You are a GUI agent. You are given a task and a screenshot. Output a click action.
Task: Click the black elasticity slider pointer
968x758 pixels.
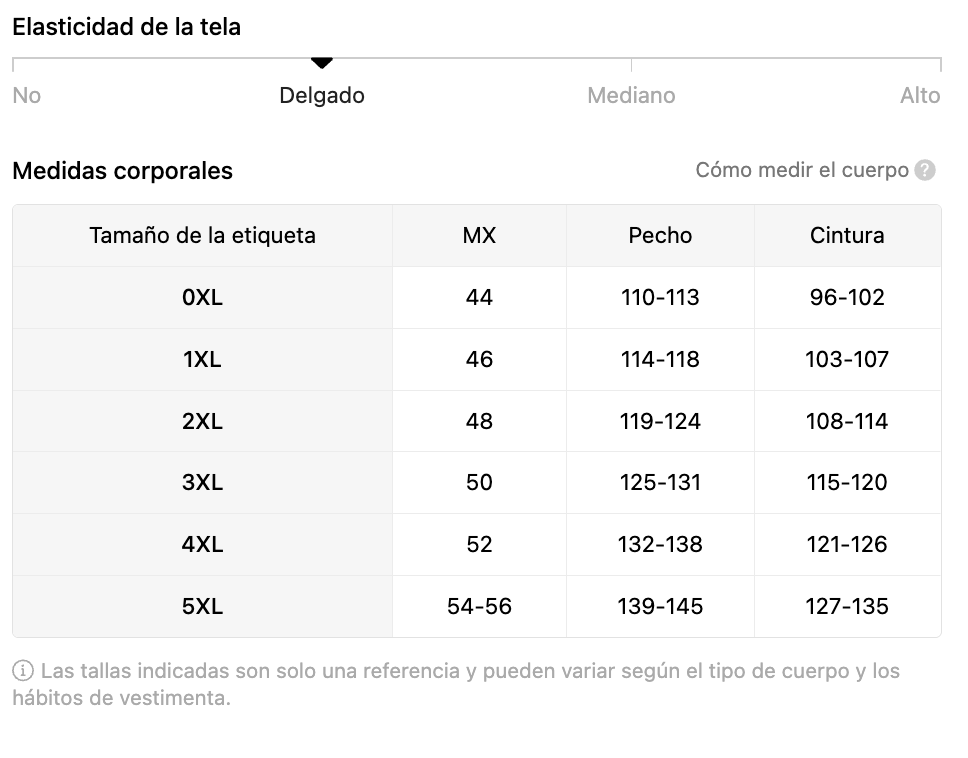322,62
